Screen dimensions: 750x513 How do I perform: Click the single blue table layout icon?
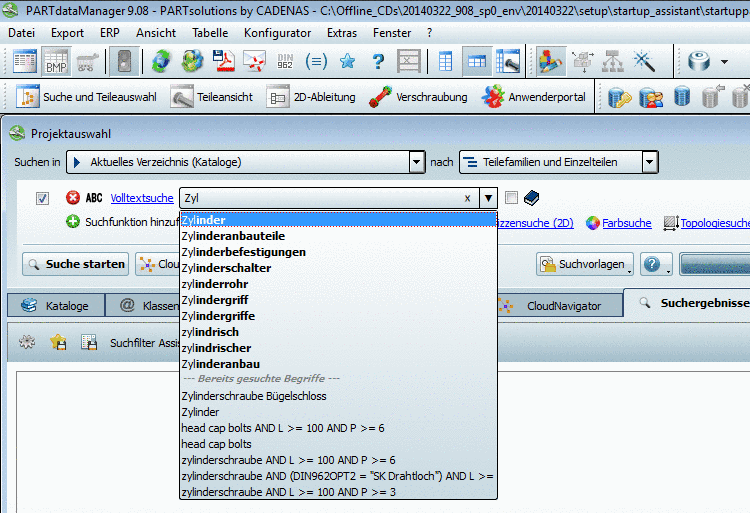[445, 62]
